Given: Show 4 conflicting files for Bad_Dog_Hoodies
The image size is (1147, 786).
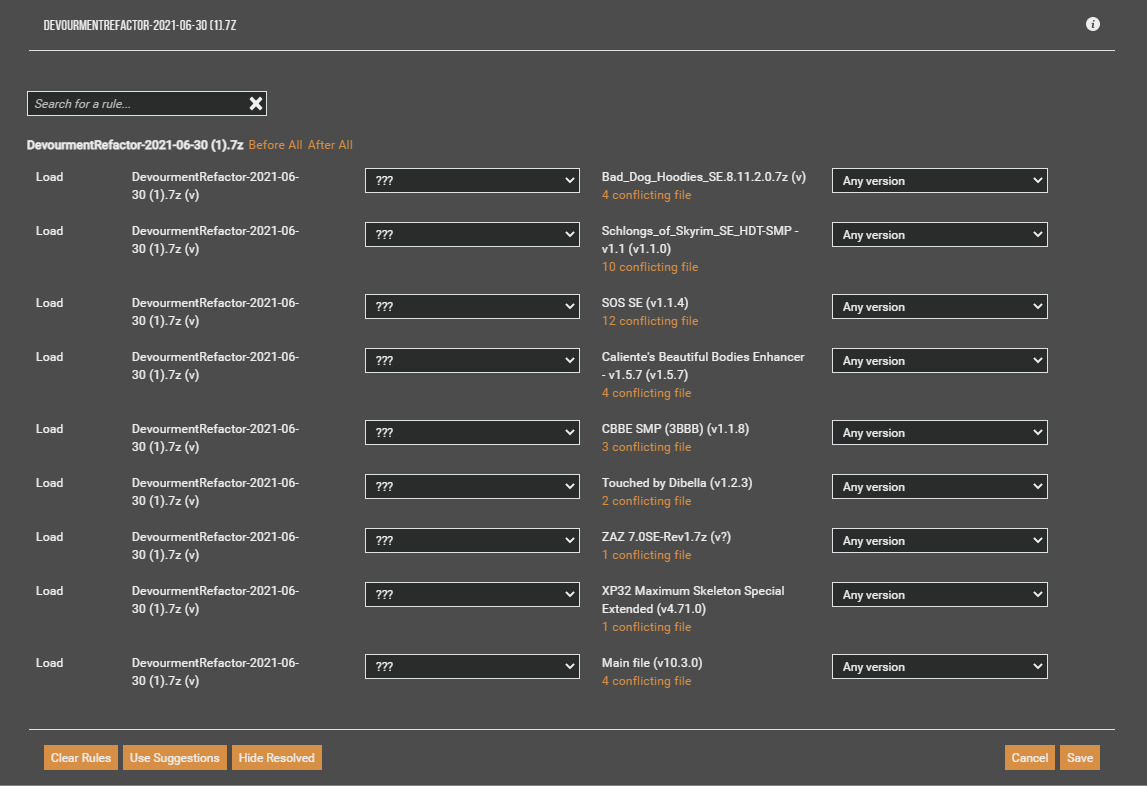Looking at the screenshot, I should click(x=647, y=195).
